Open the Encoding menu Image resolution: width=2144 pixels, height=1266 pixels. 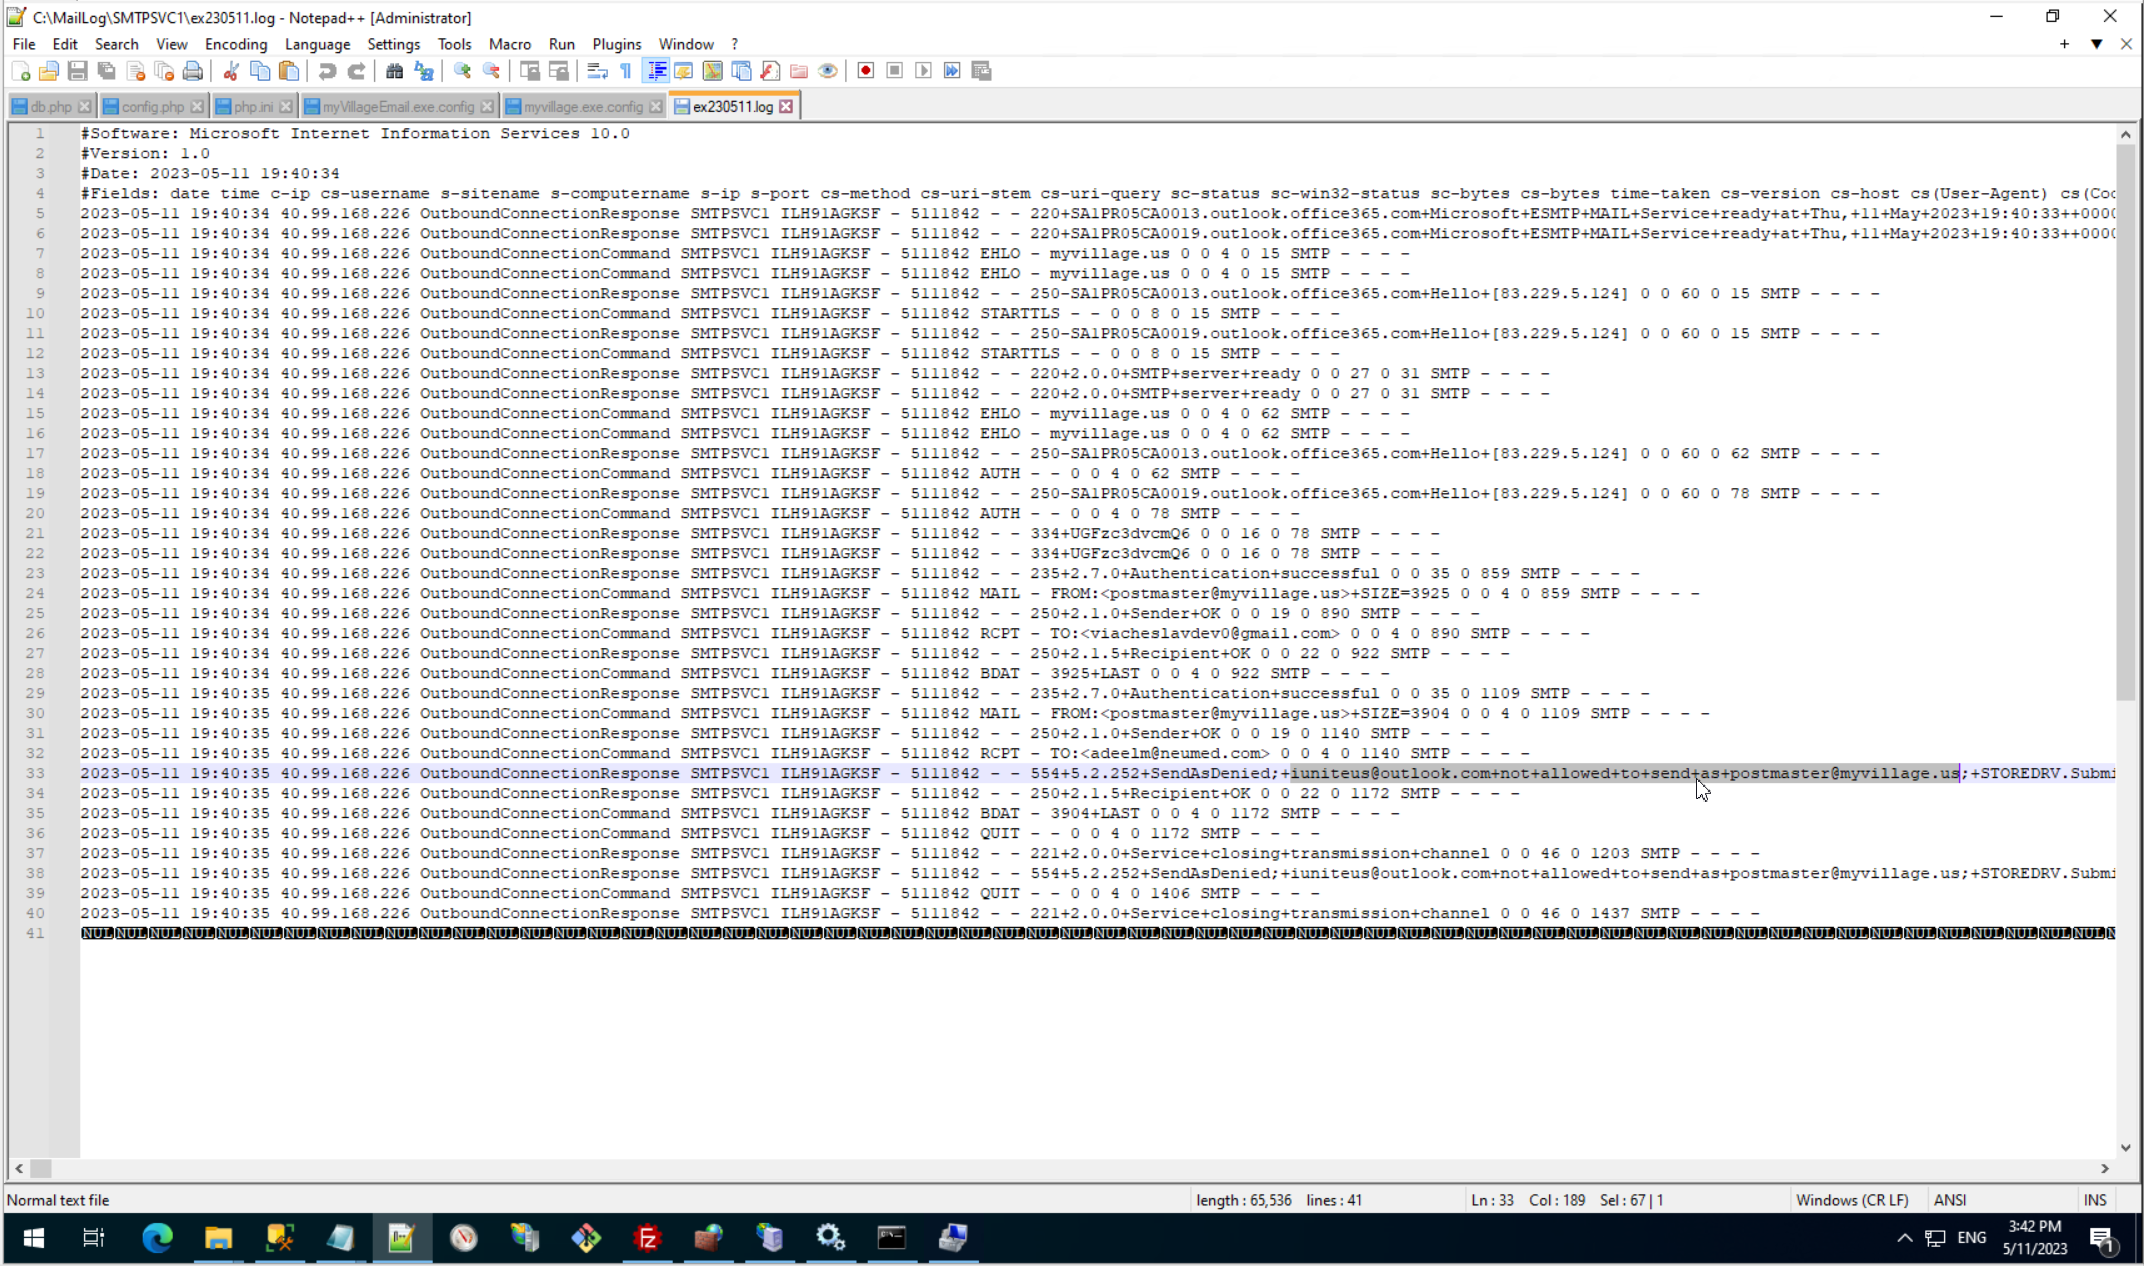click(236, 44)
